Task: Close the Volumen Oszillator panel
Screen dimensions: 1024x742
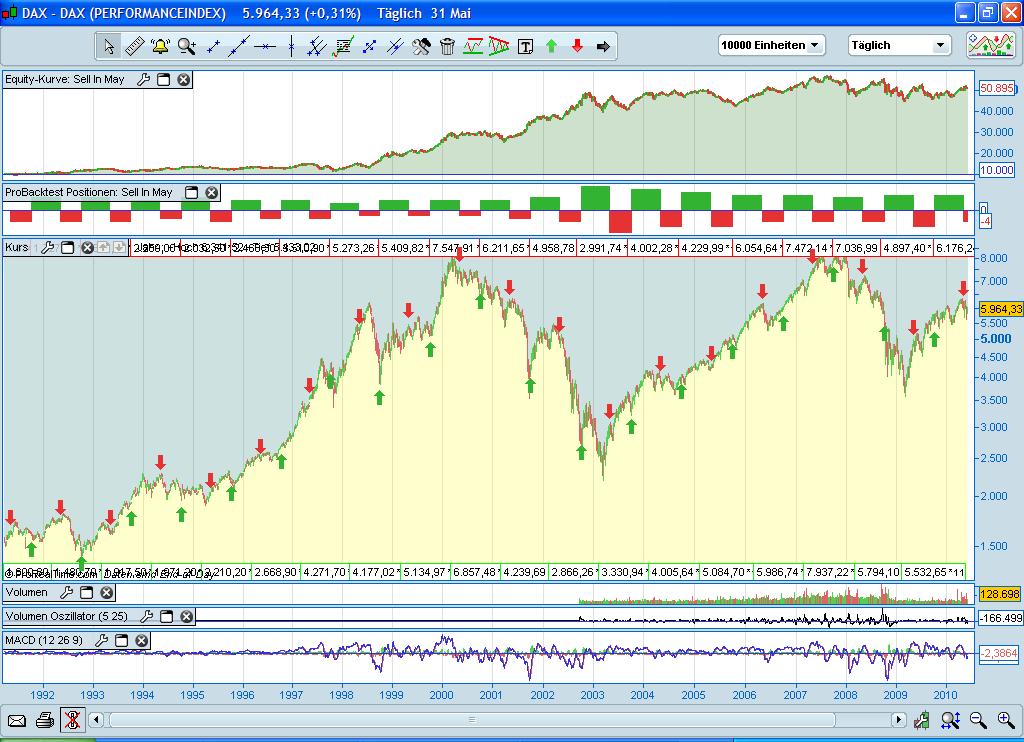Action: click(x=187, y=616)
